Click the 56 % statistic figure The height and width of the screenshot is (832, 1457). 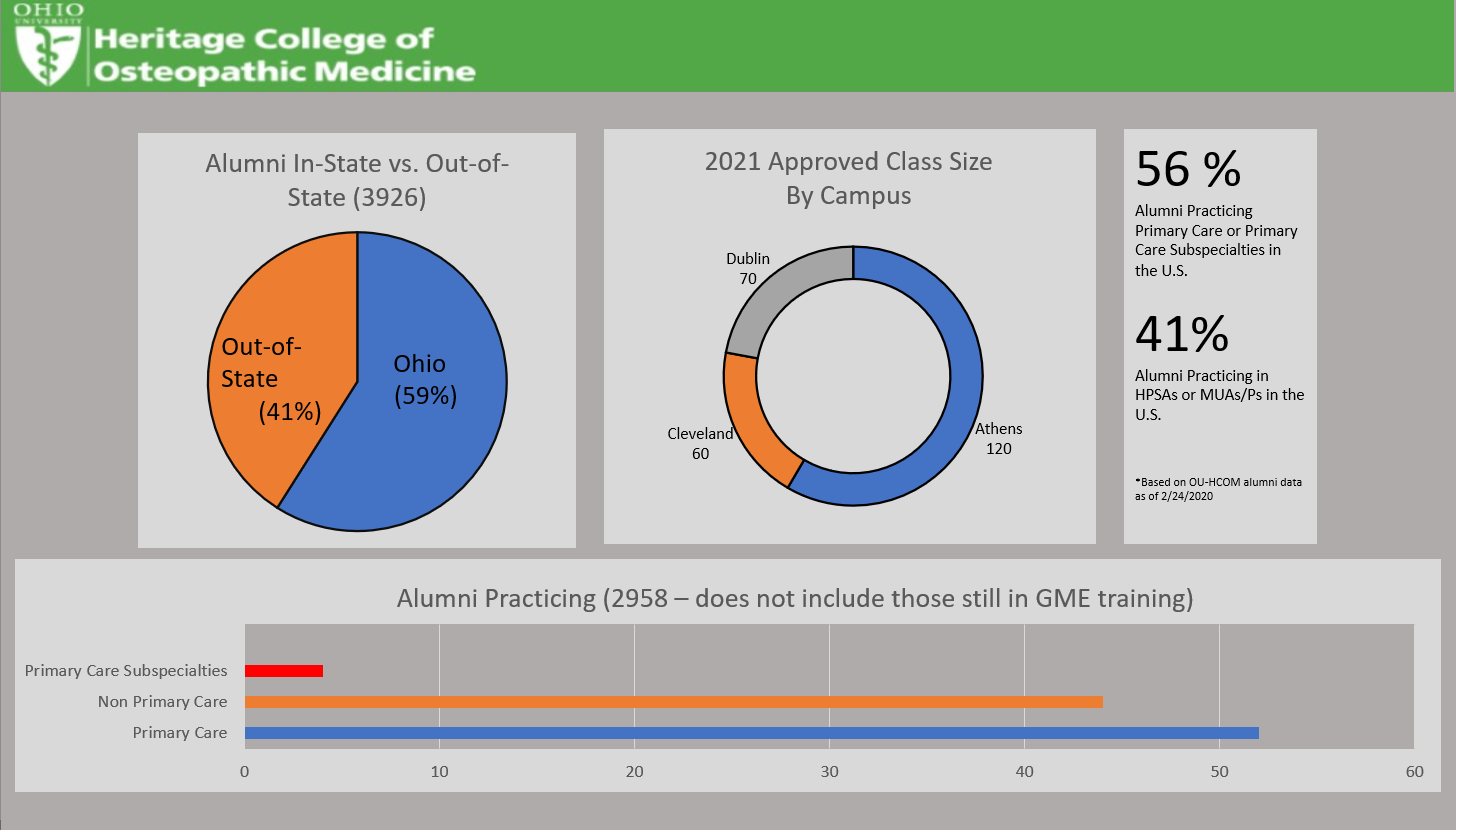[1188, 169]
